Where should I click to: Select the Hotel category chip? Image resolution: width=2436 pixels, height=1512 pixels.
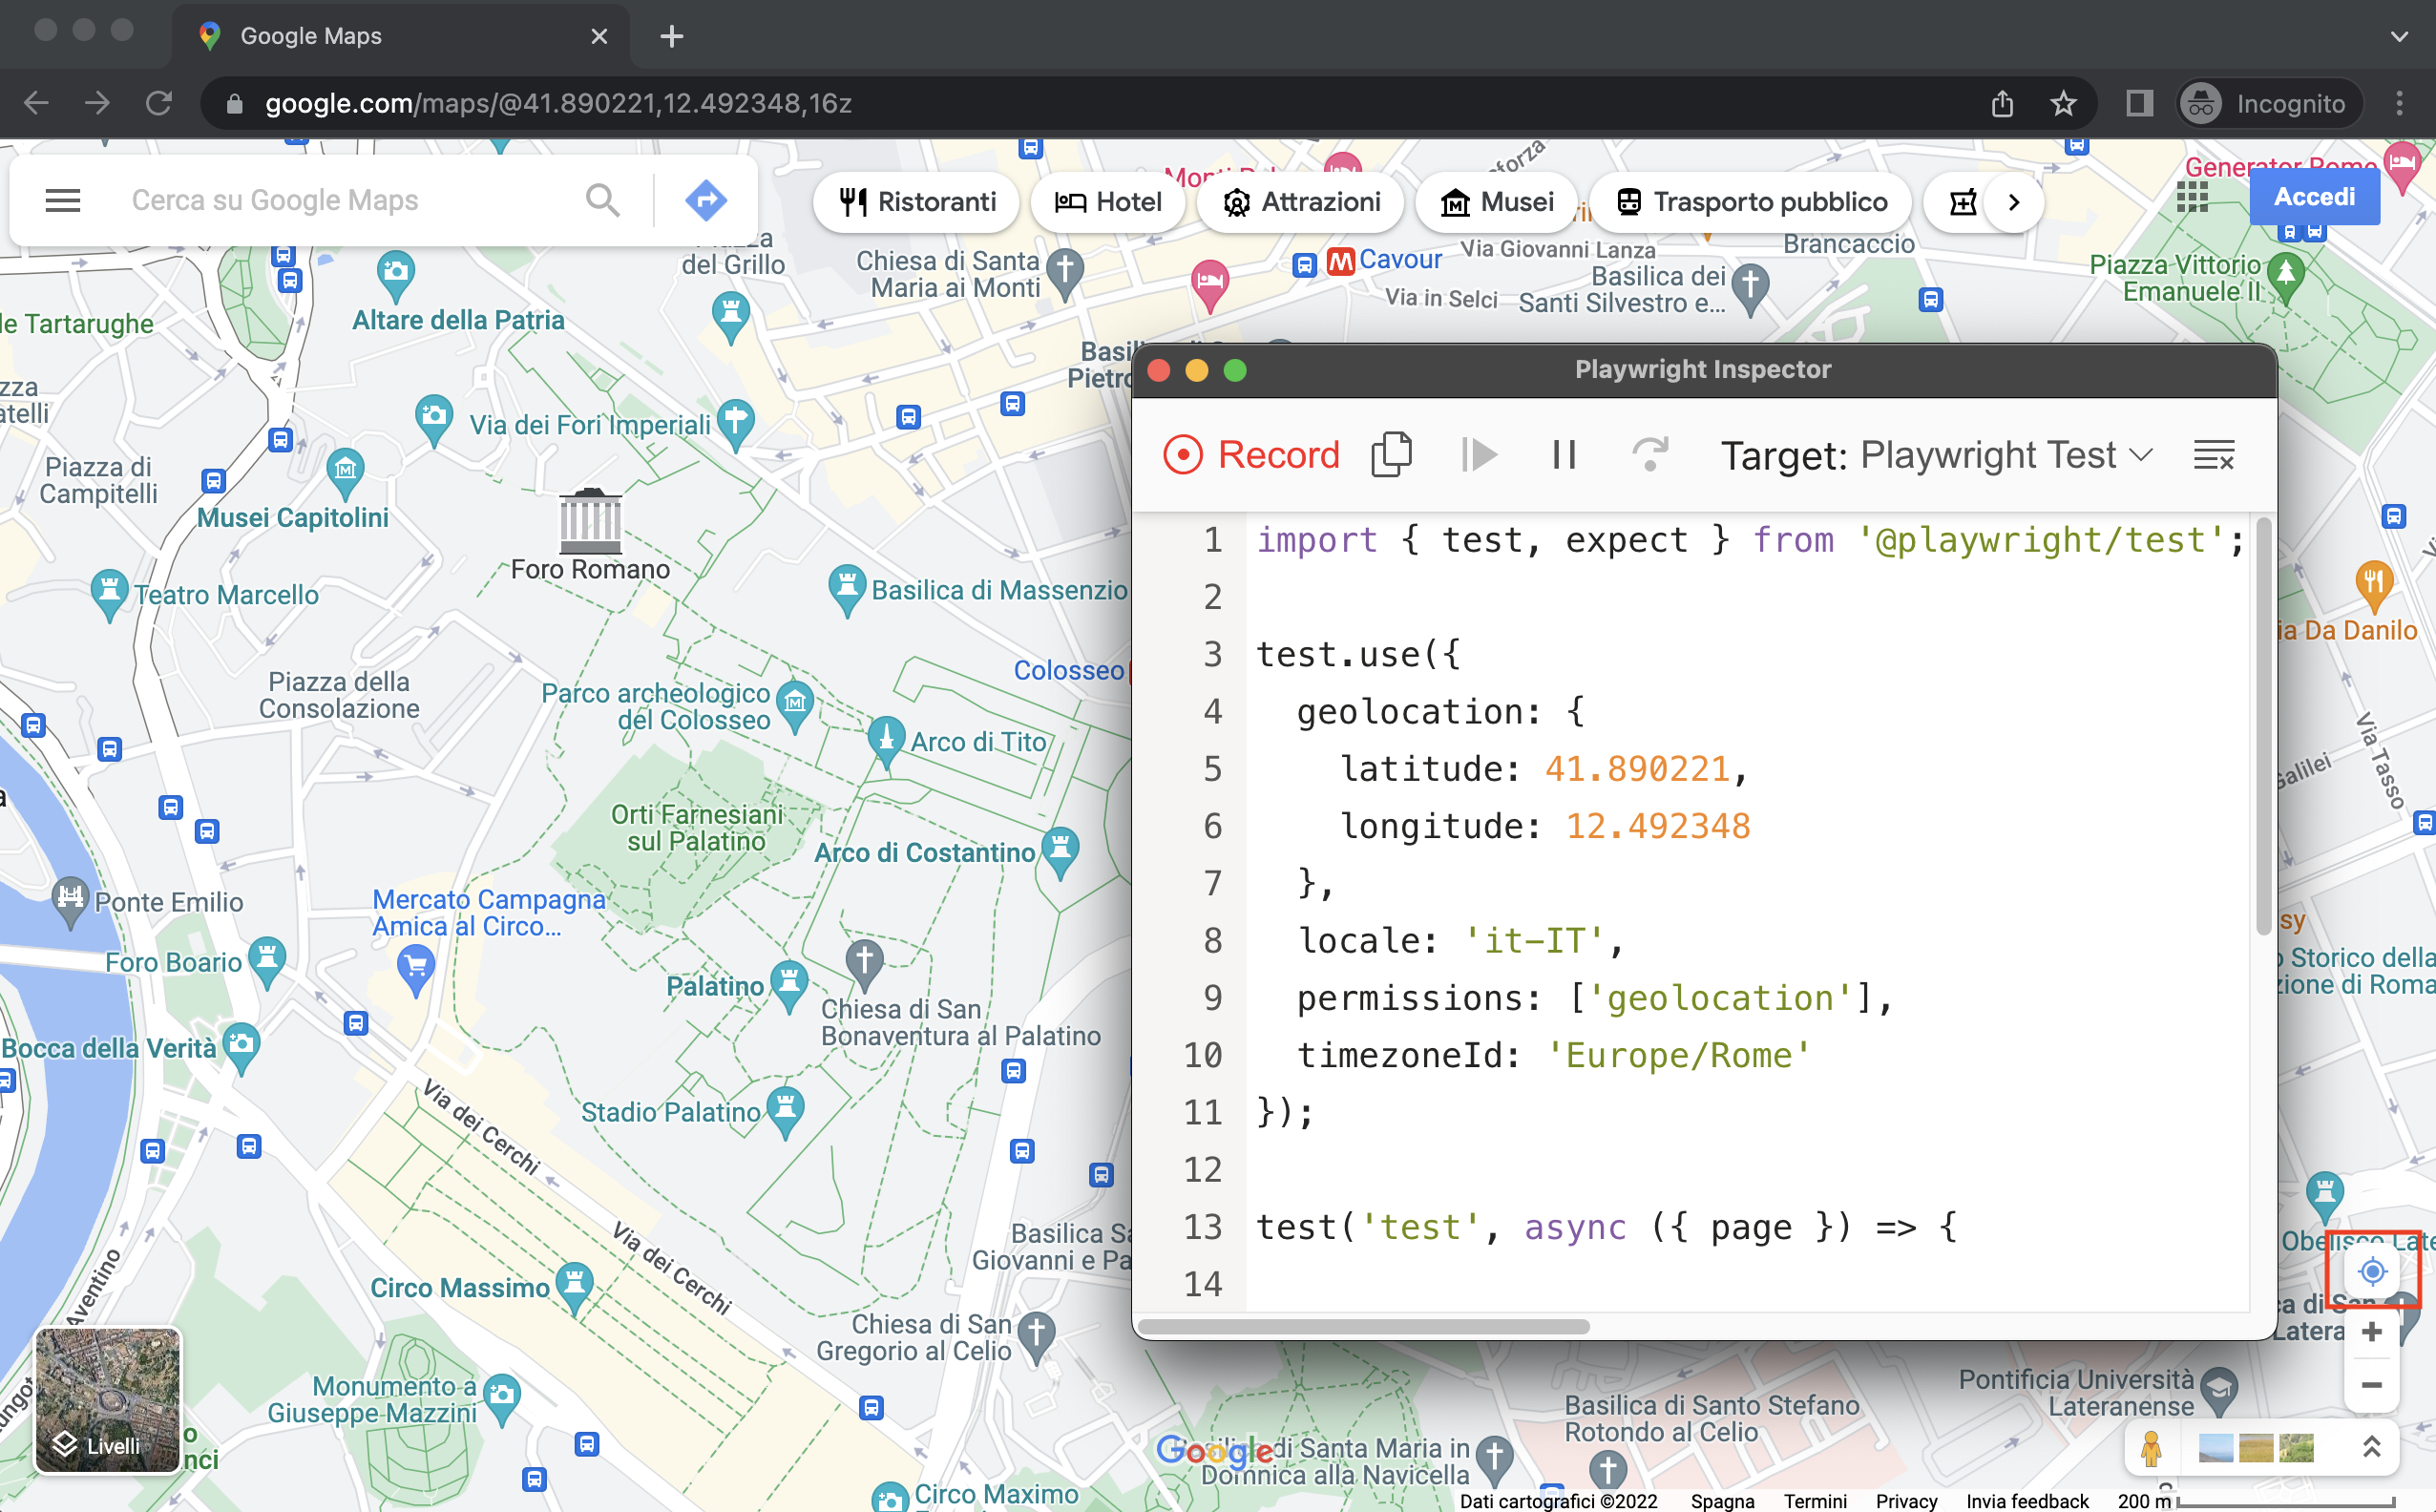pos(1108,202)
